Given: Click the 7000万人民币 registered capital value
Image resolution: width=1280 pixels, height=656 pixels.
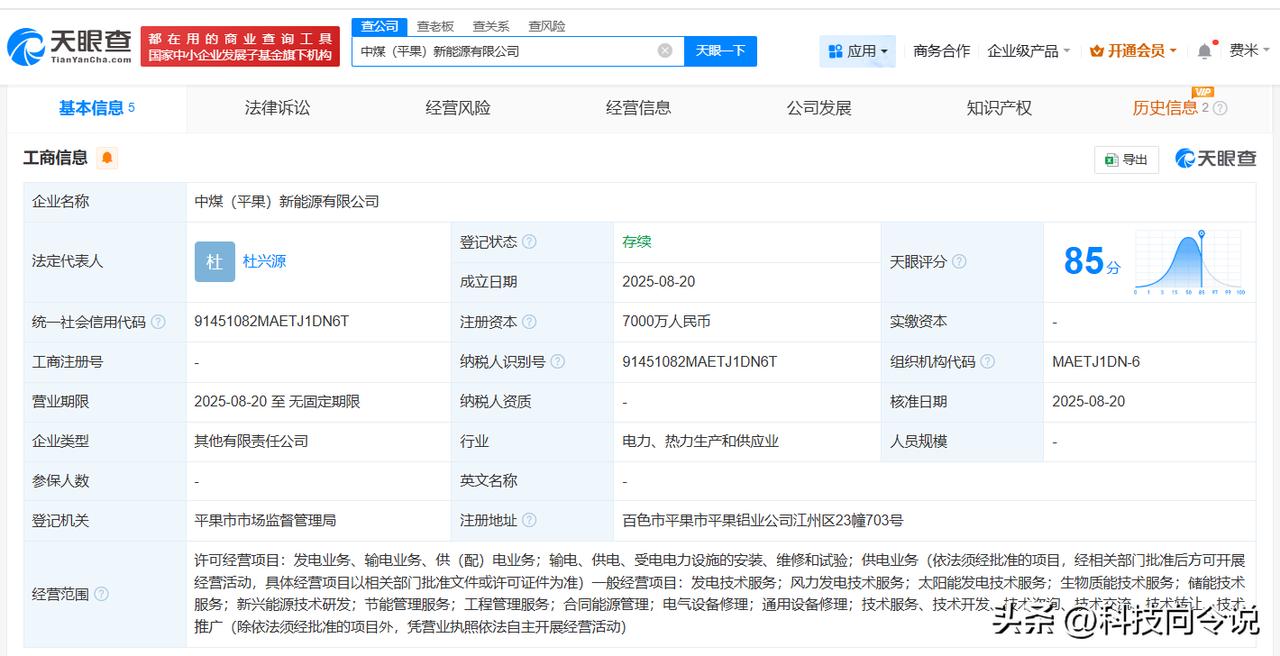Looking at the screenshot, I should pos(666,322).
